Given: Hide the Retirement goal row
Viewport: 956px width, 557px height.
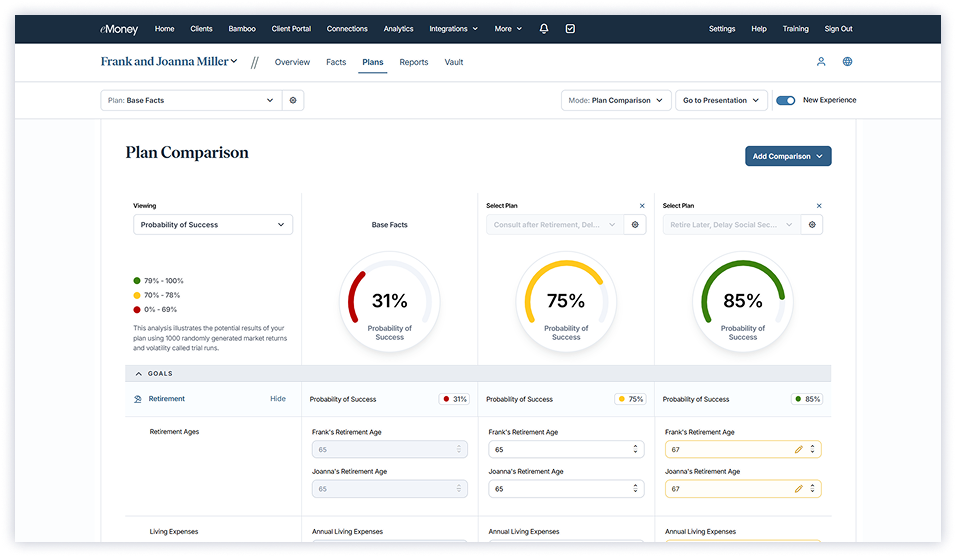Looking at the screenshot, I should (x=277, y=399).
